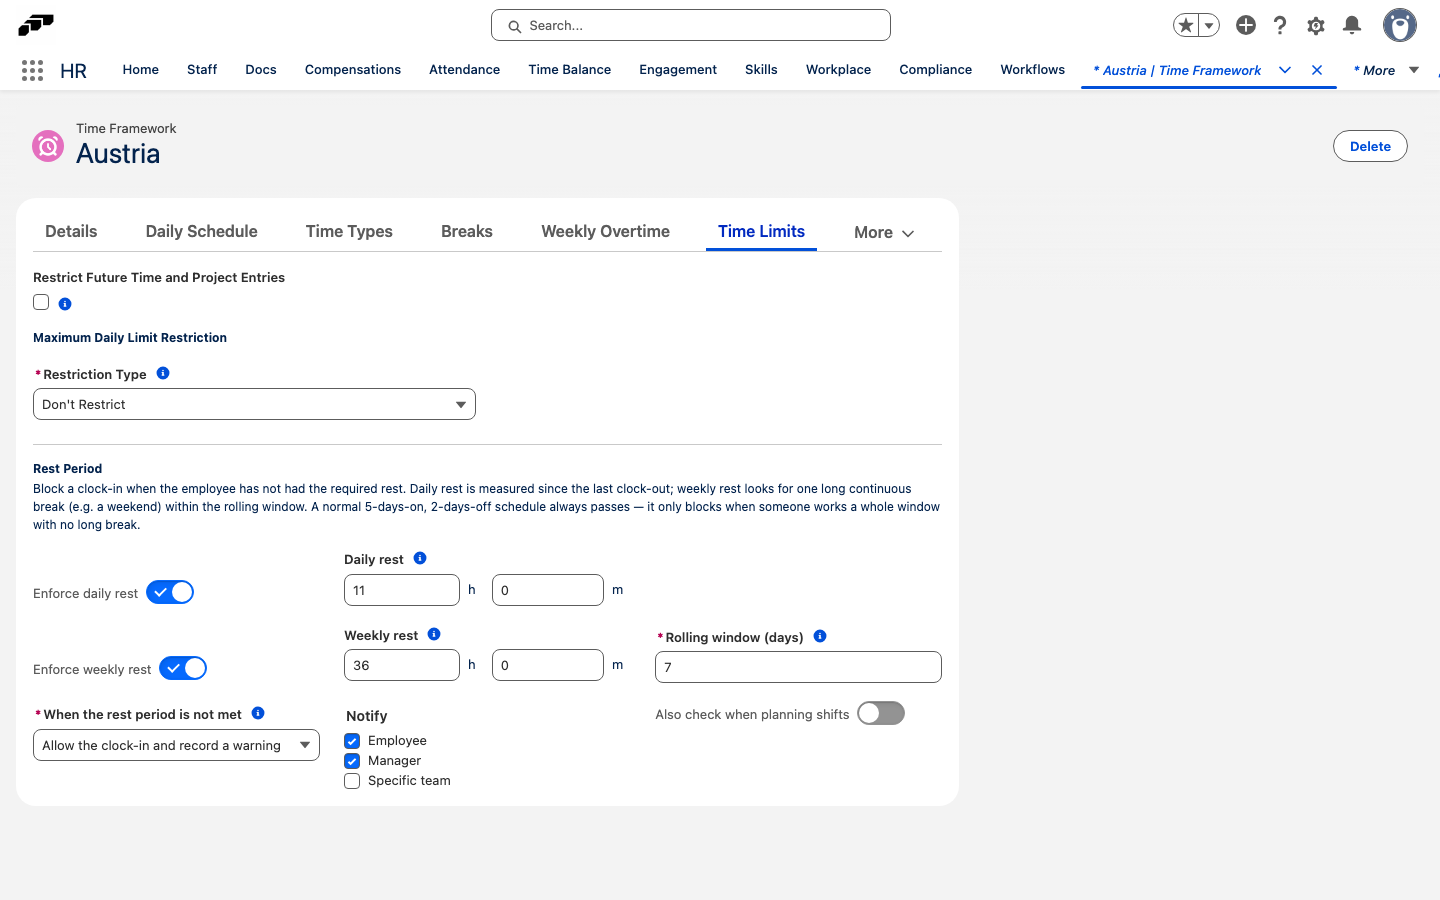Check the Specific team checkbox

pyautogui.click(x=352, y=781)
